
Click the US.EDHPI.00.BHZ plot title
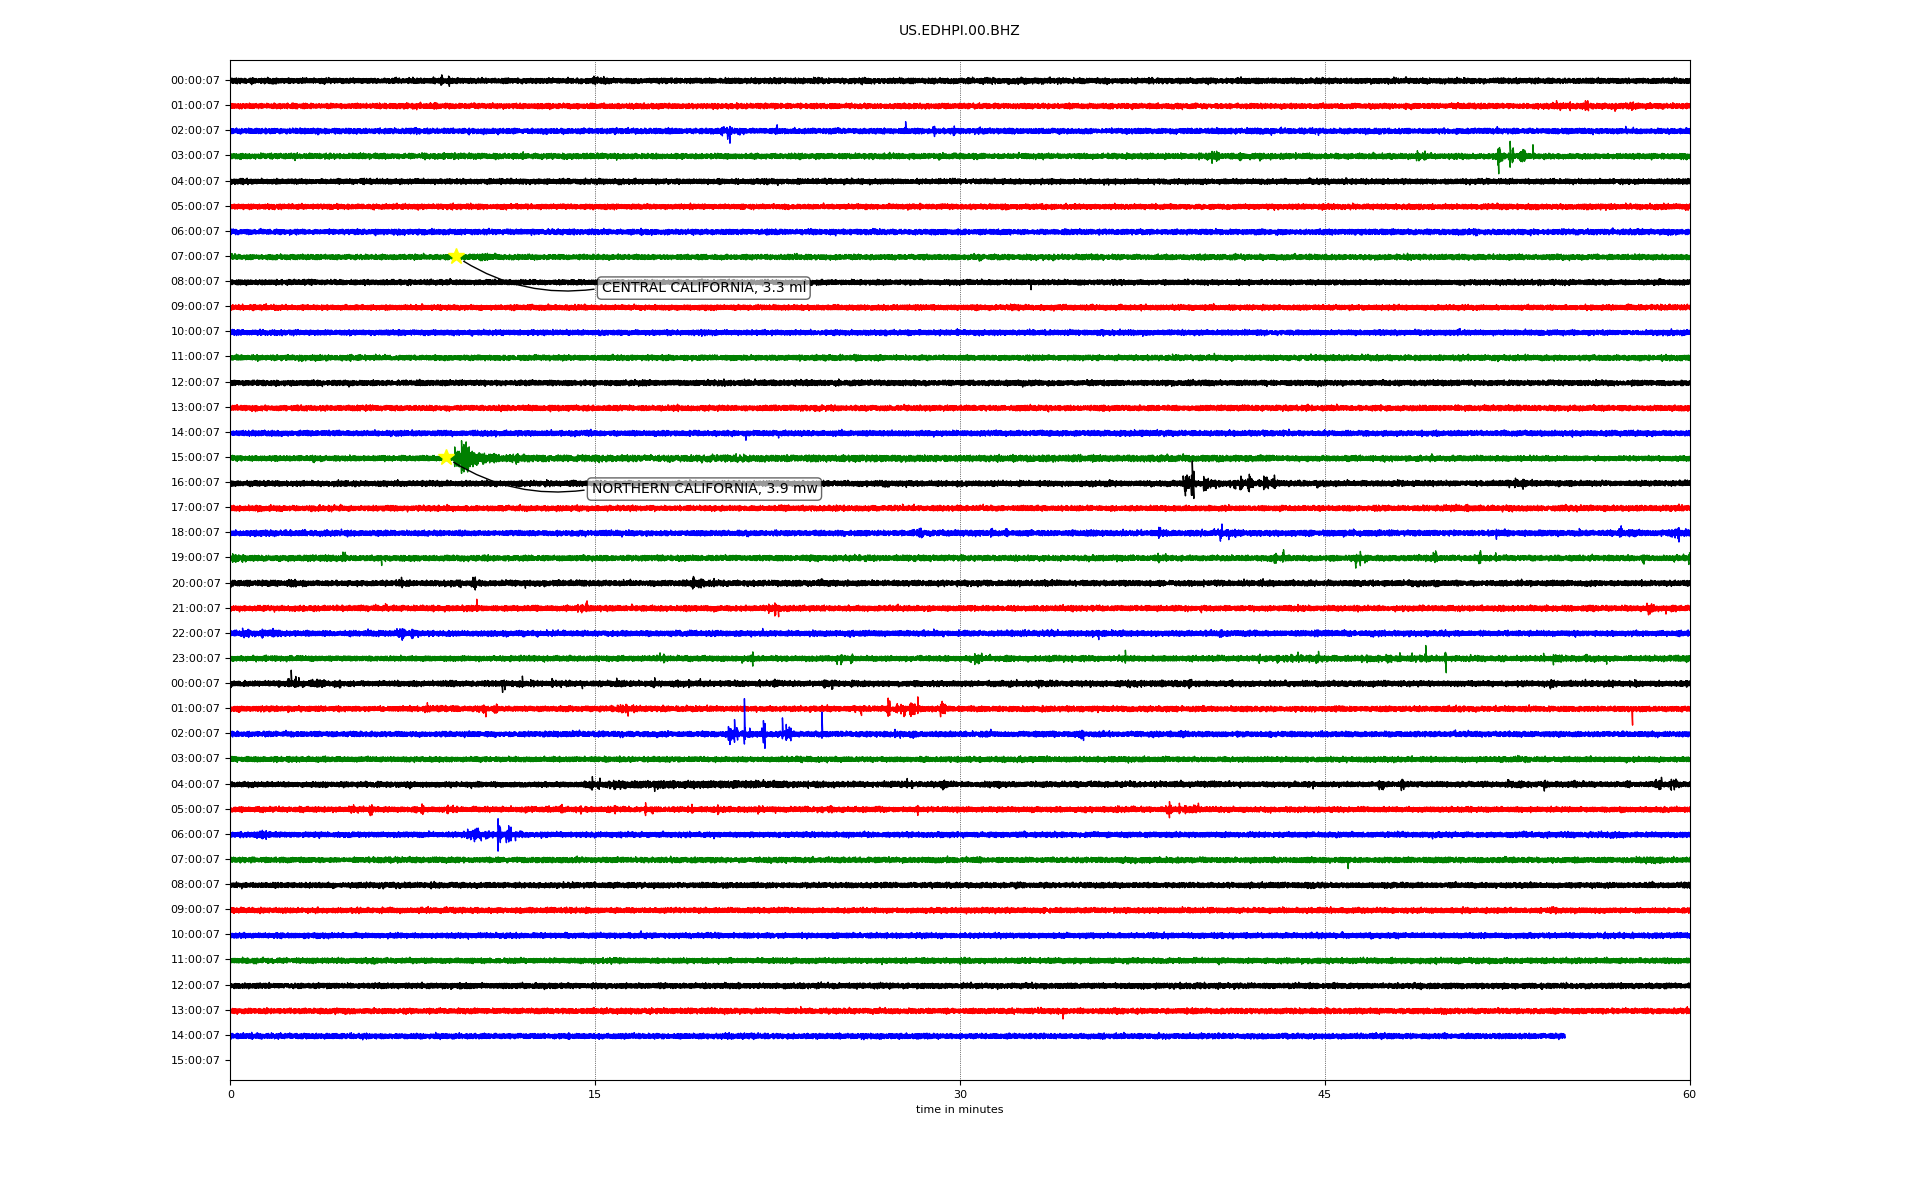pyautogui.click(x=958, y=31)
